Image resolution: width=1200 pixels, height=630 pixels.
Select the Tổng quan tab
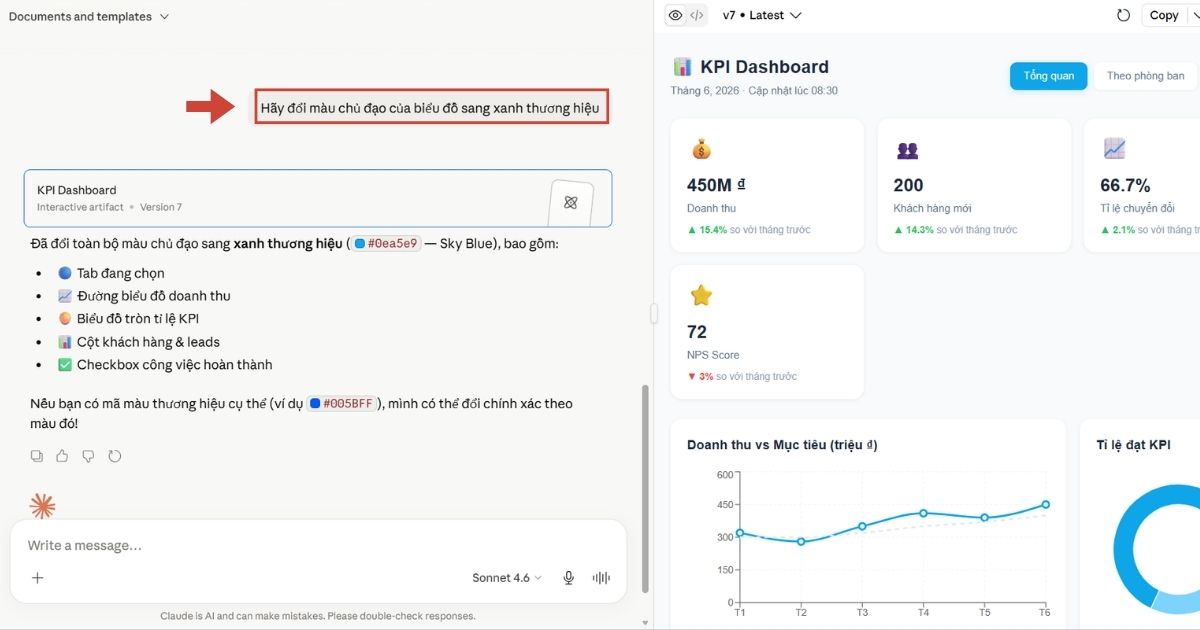(x=1048, y=76)
